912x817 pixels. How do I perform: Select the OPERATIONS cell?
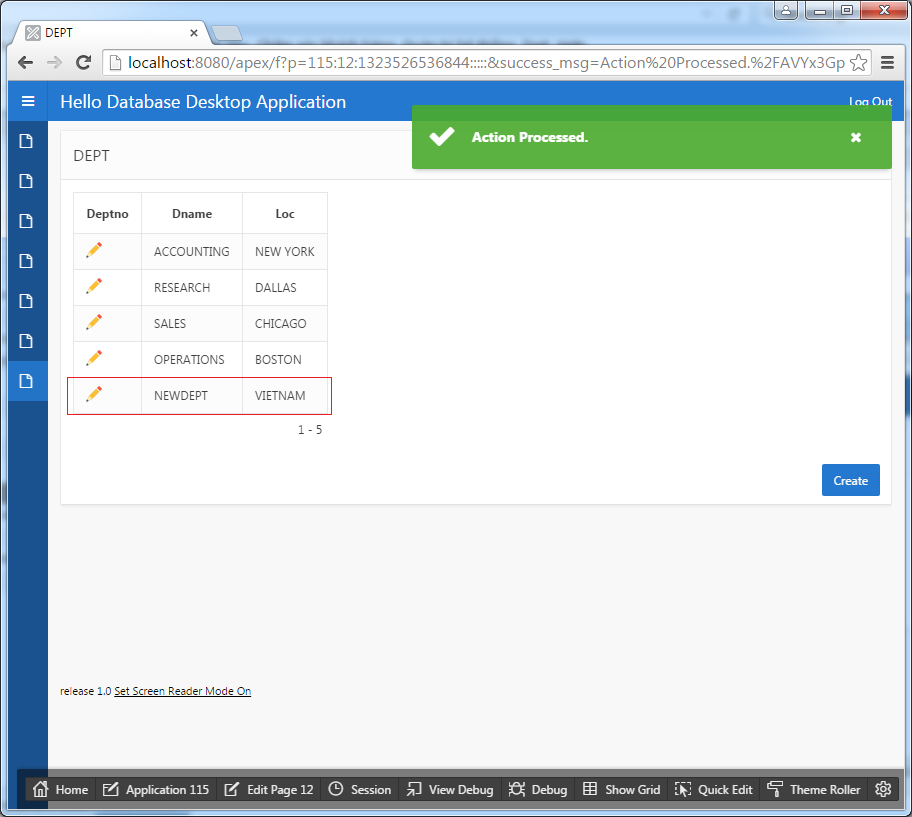click(192, 359)
